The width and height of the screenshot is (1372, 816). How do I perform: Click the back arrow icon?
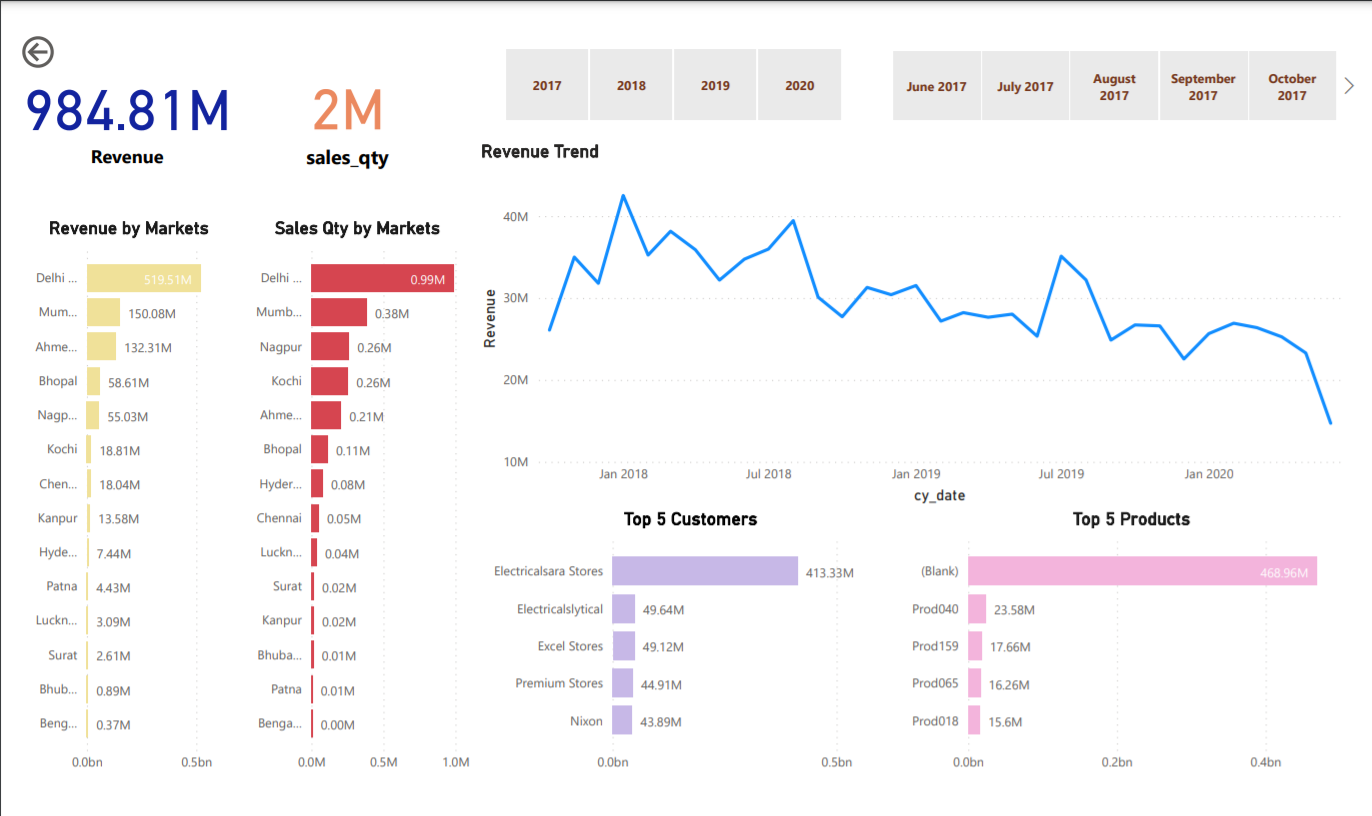(38, 53)
